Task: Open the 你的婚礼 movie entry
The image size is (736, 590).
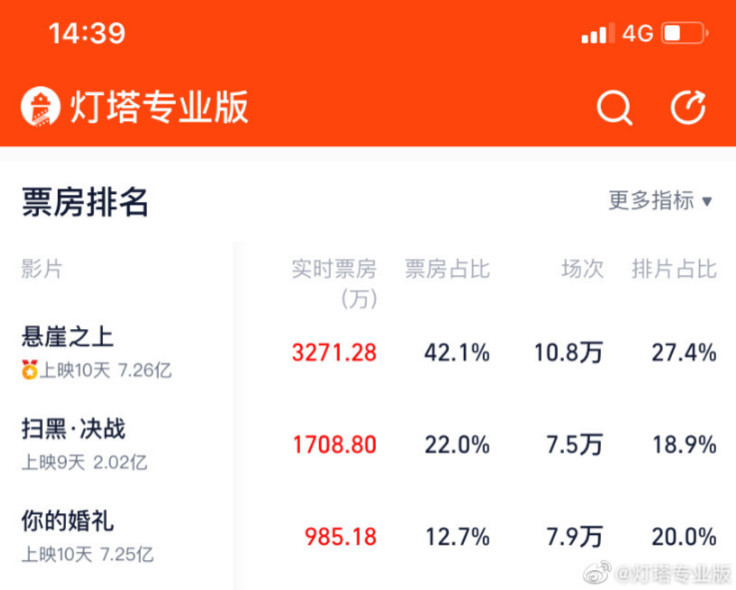Action: [68, 521]
